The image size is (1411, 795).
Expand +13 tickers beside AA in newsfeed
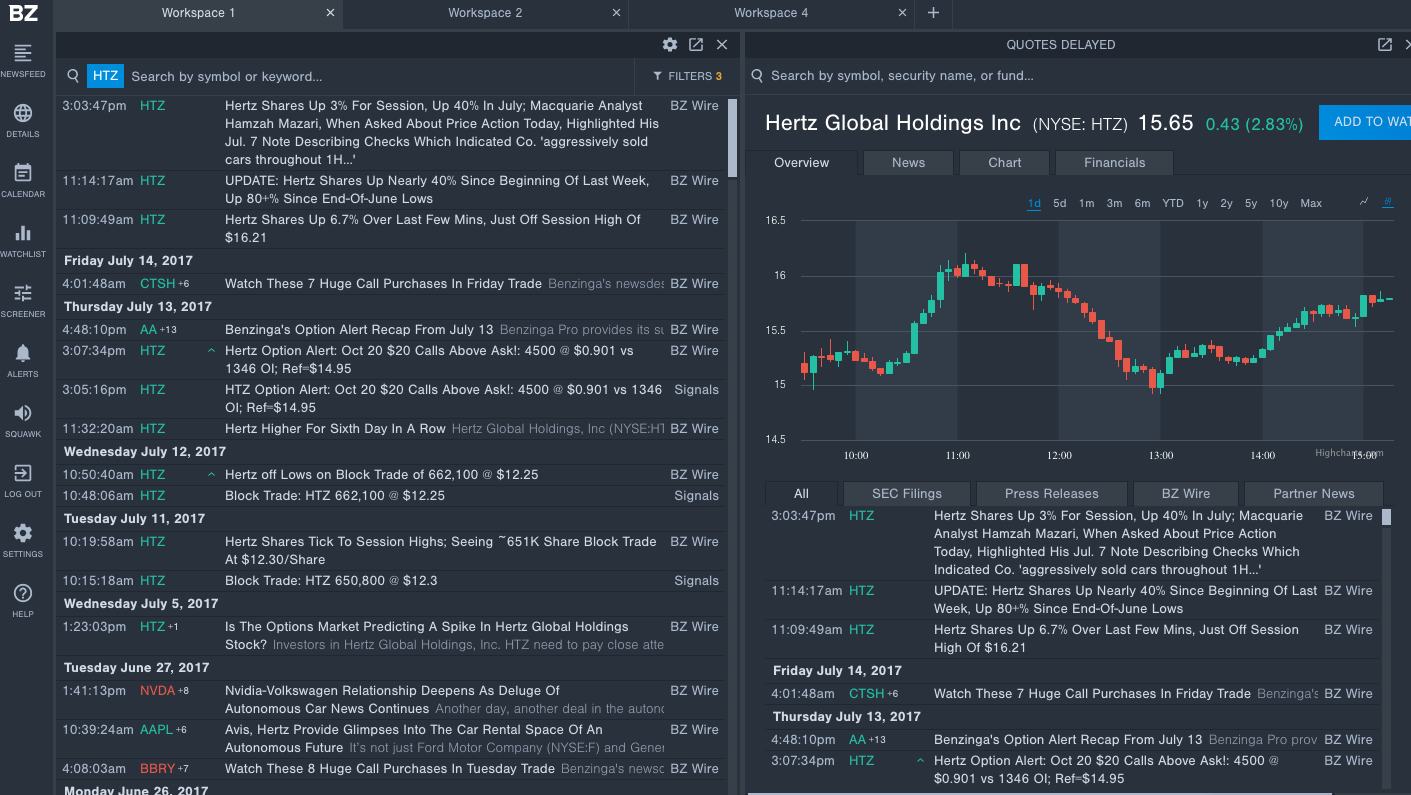168,330
